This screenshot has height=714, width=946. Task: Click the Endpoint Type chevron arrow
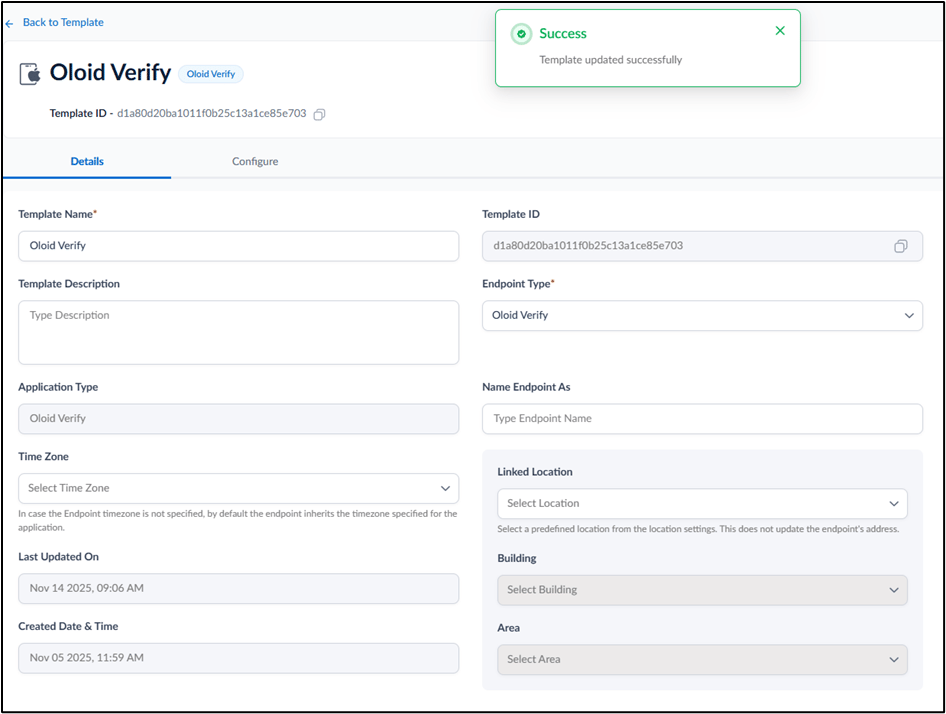pyautogui.click(x=909, y=316)
